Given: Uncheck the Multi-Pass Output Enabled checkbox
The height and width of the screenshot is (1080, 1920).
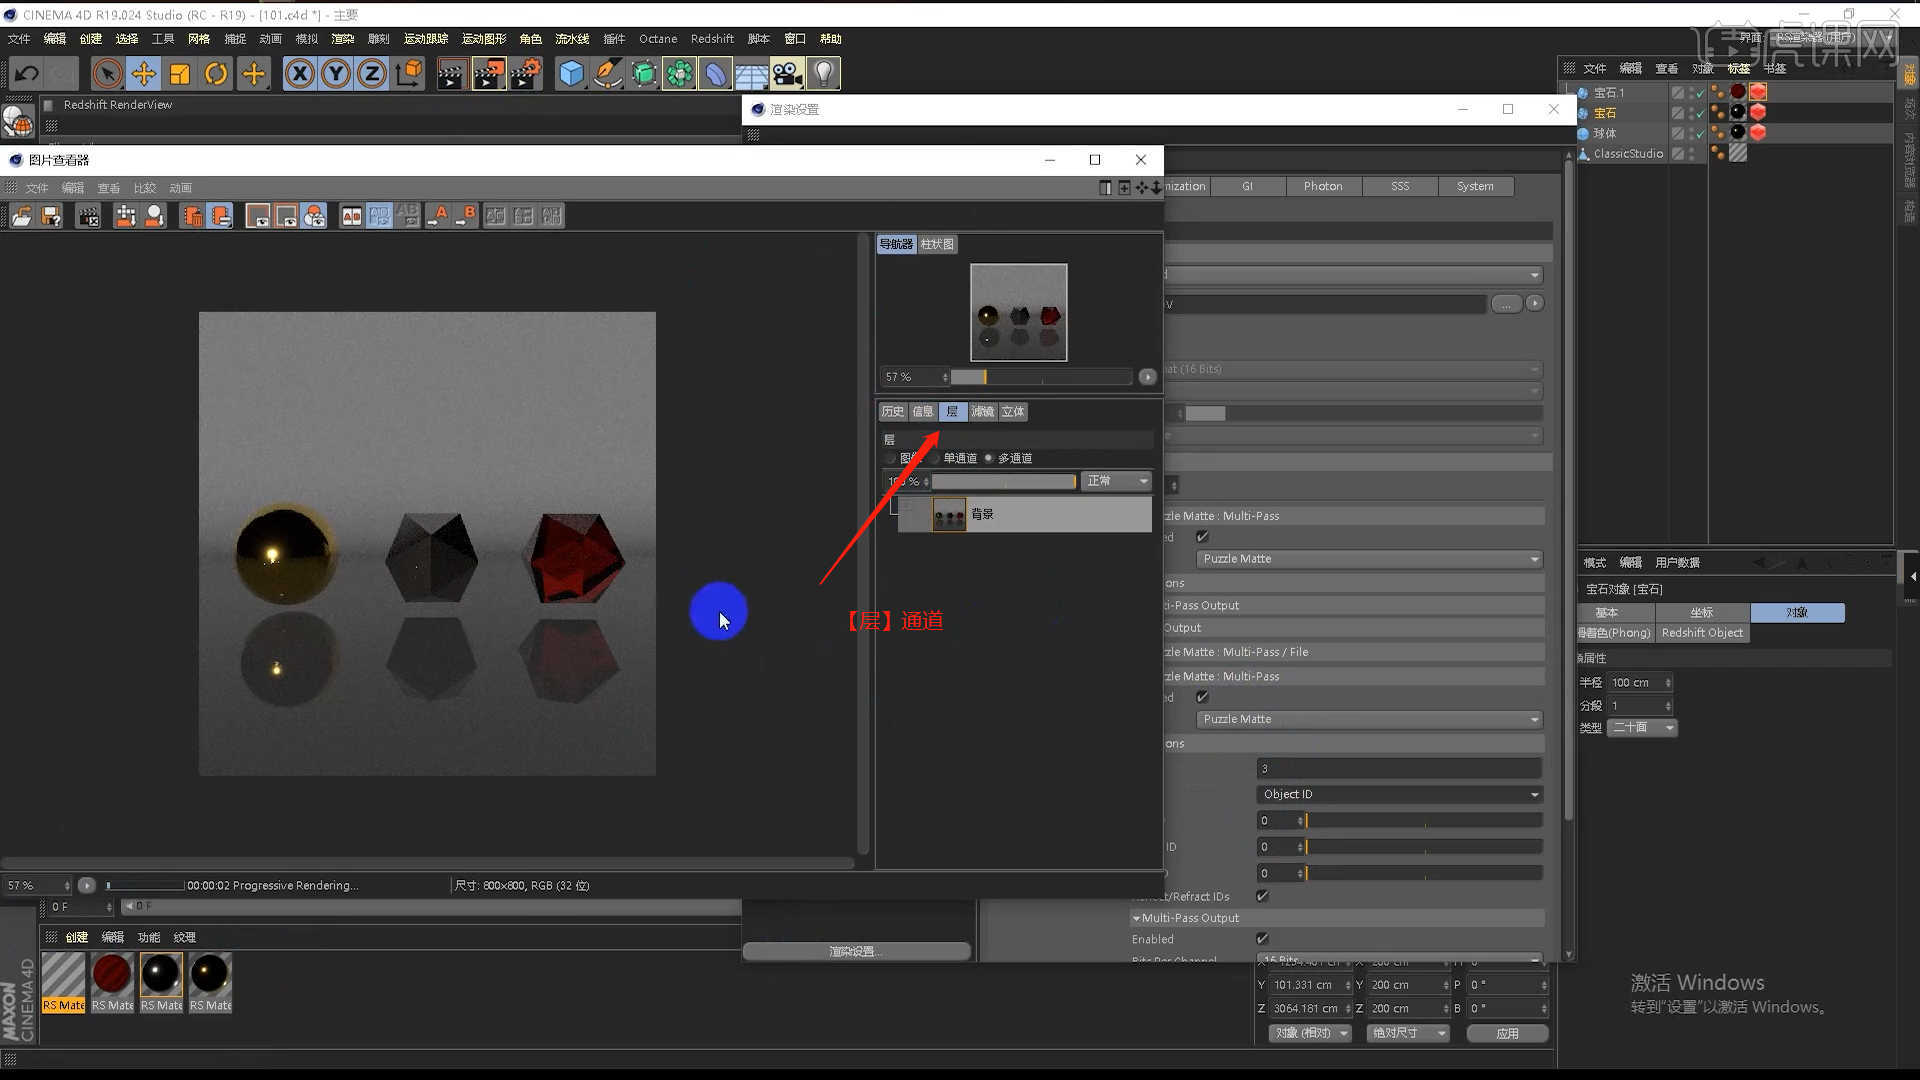Looking at the screenshot, I should [1262, 939].
